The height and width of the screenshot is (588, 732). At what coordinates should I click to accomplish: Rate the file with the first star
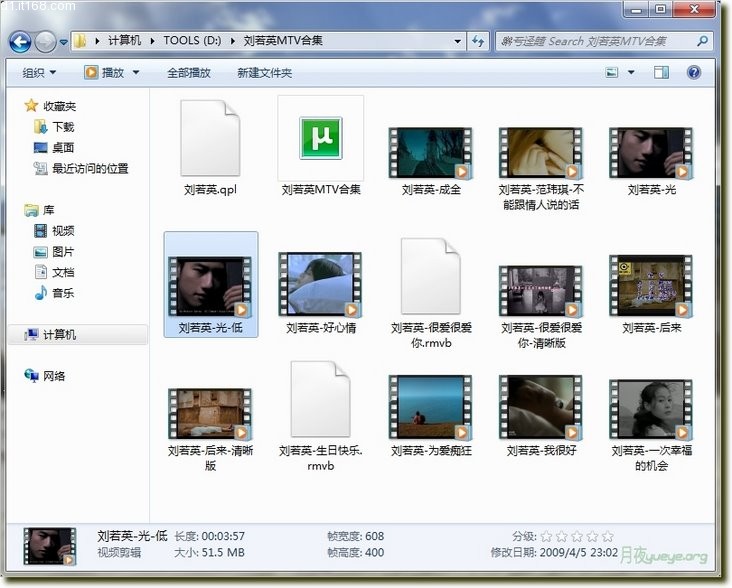pos(546,537)
